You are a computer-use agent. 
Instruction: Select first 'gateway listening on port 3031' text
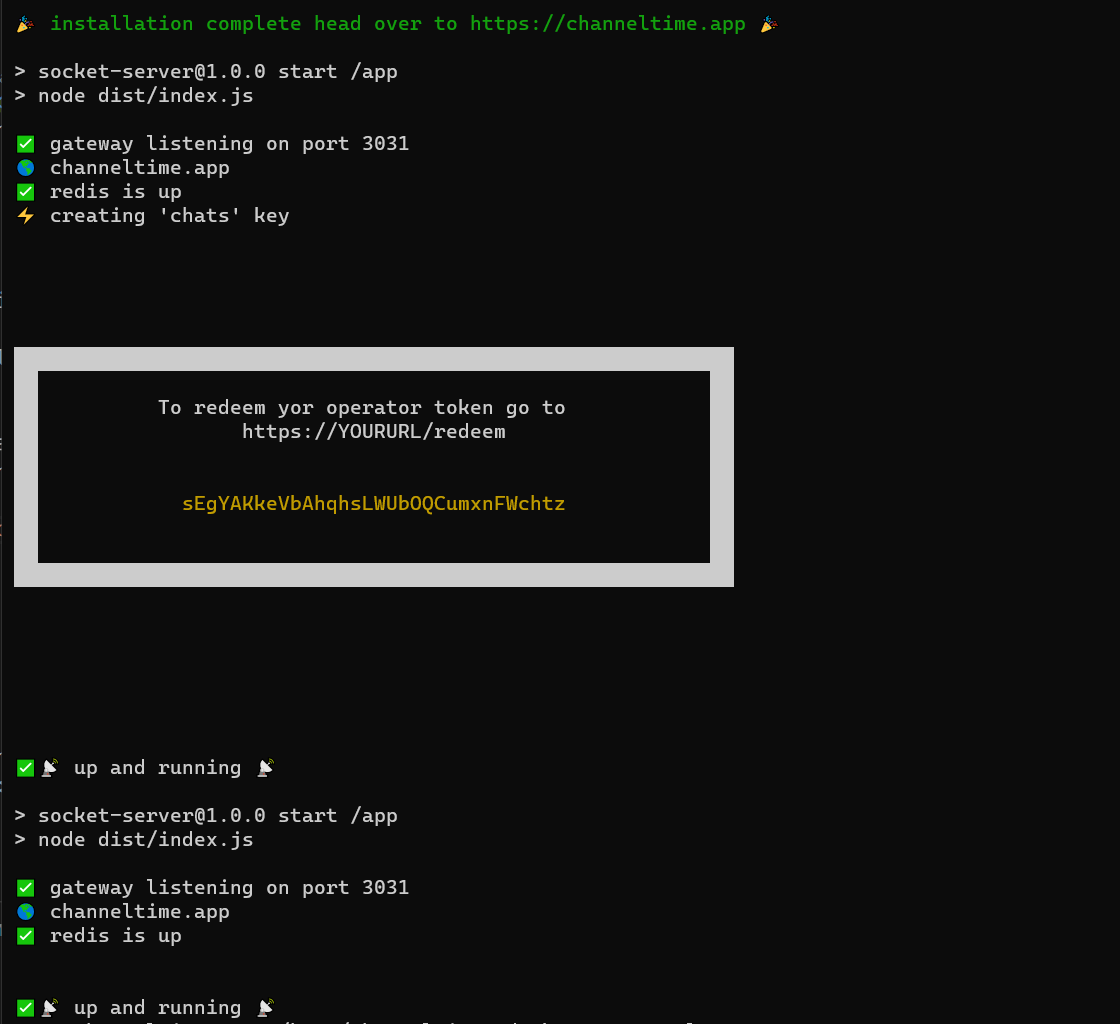coord(229,144)
